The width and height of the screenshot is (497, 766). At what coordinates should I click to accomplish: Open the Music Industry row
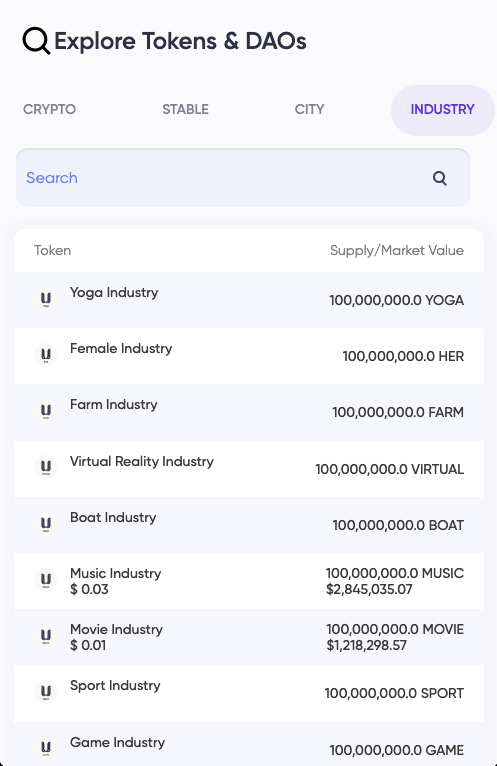click(249, 581)
